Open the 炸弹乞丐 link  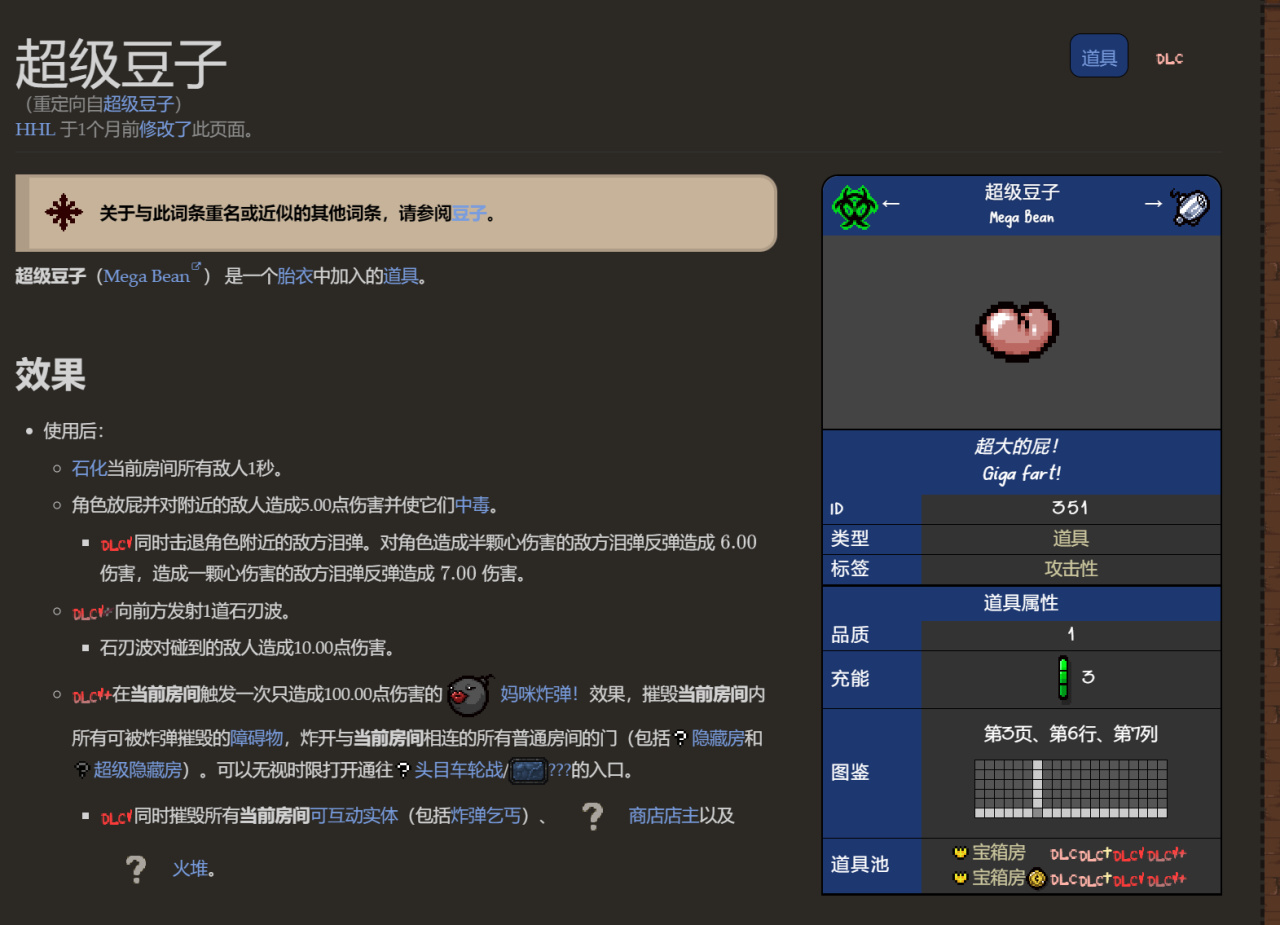pyautogui.click(x=486, y=816)
